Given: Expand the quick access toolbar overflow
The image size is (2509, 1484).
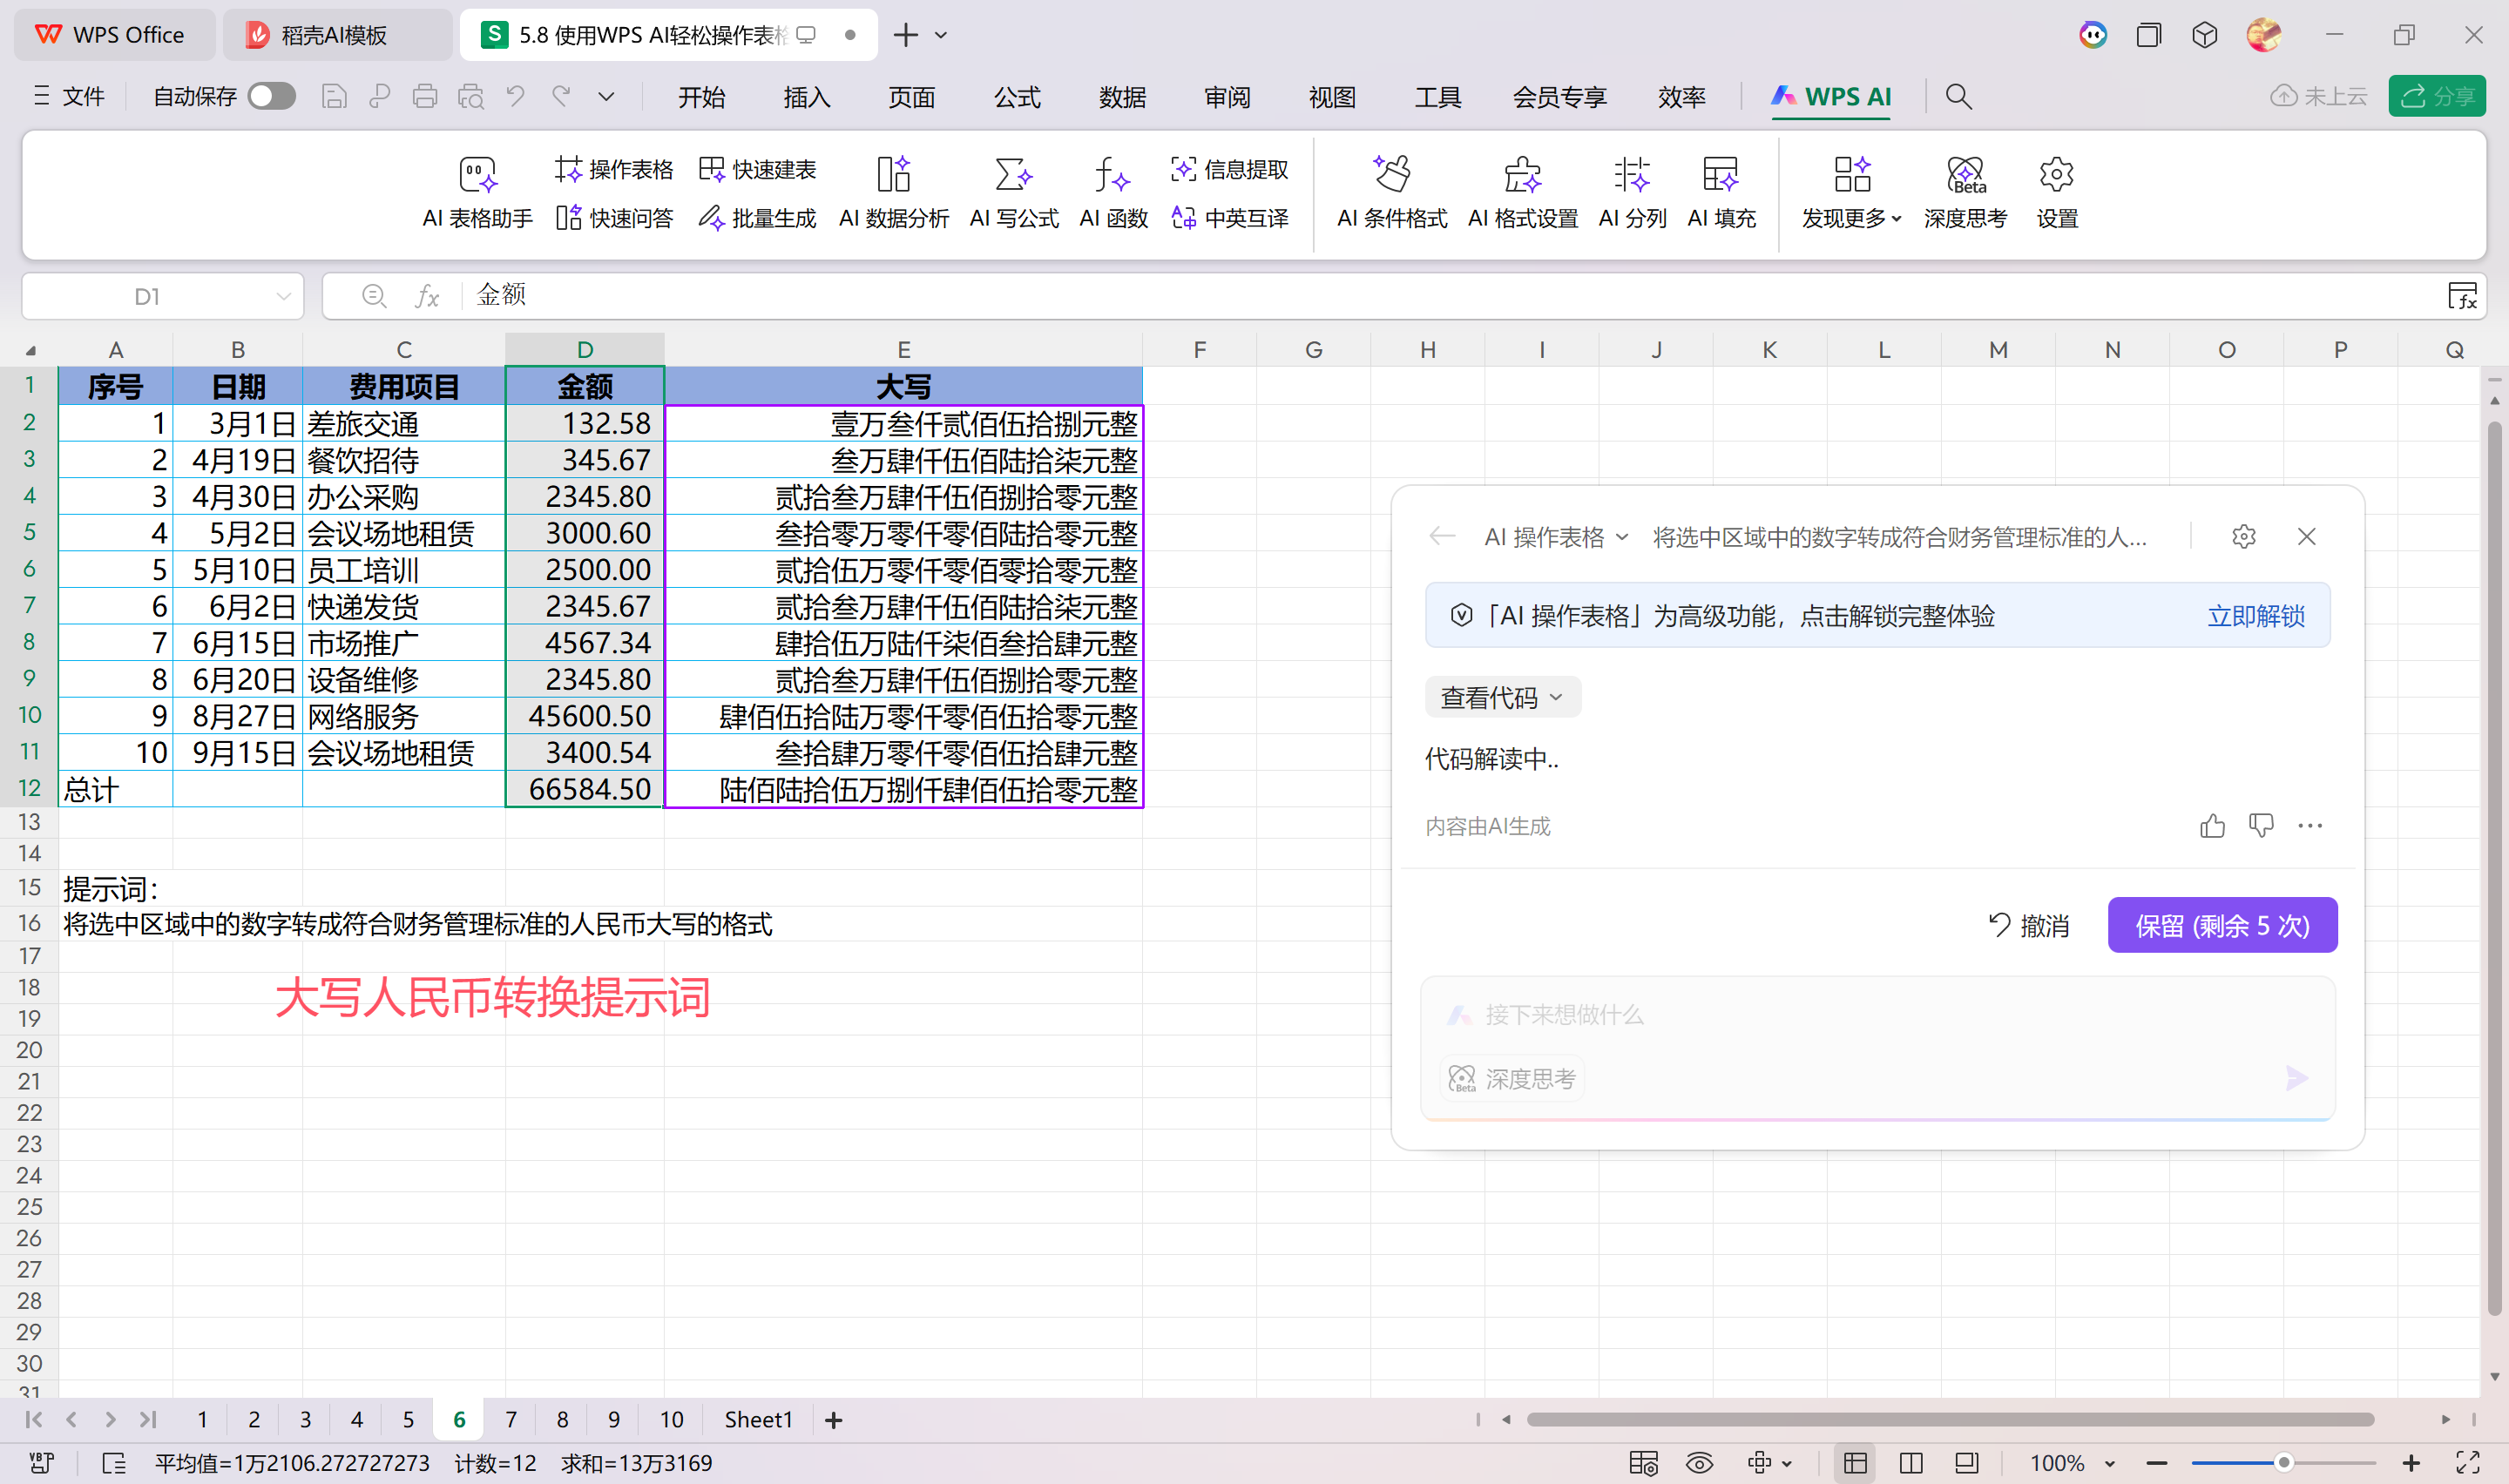Looking at the screenshot, I should pos(606,97).
